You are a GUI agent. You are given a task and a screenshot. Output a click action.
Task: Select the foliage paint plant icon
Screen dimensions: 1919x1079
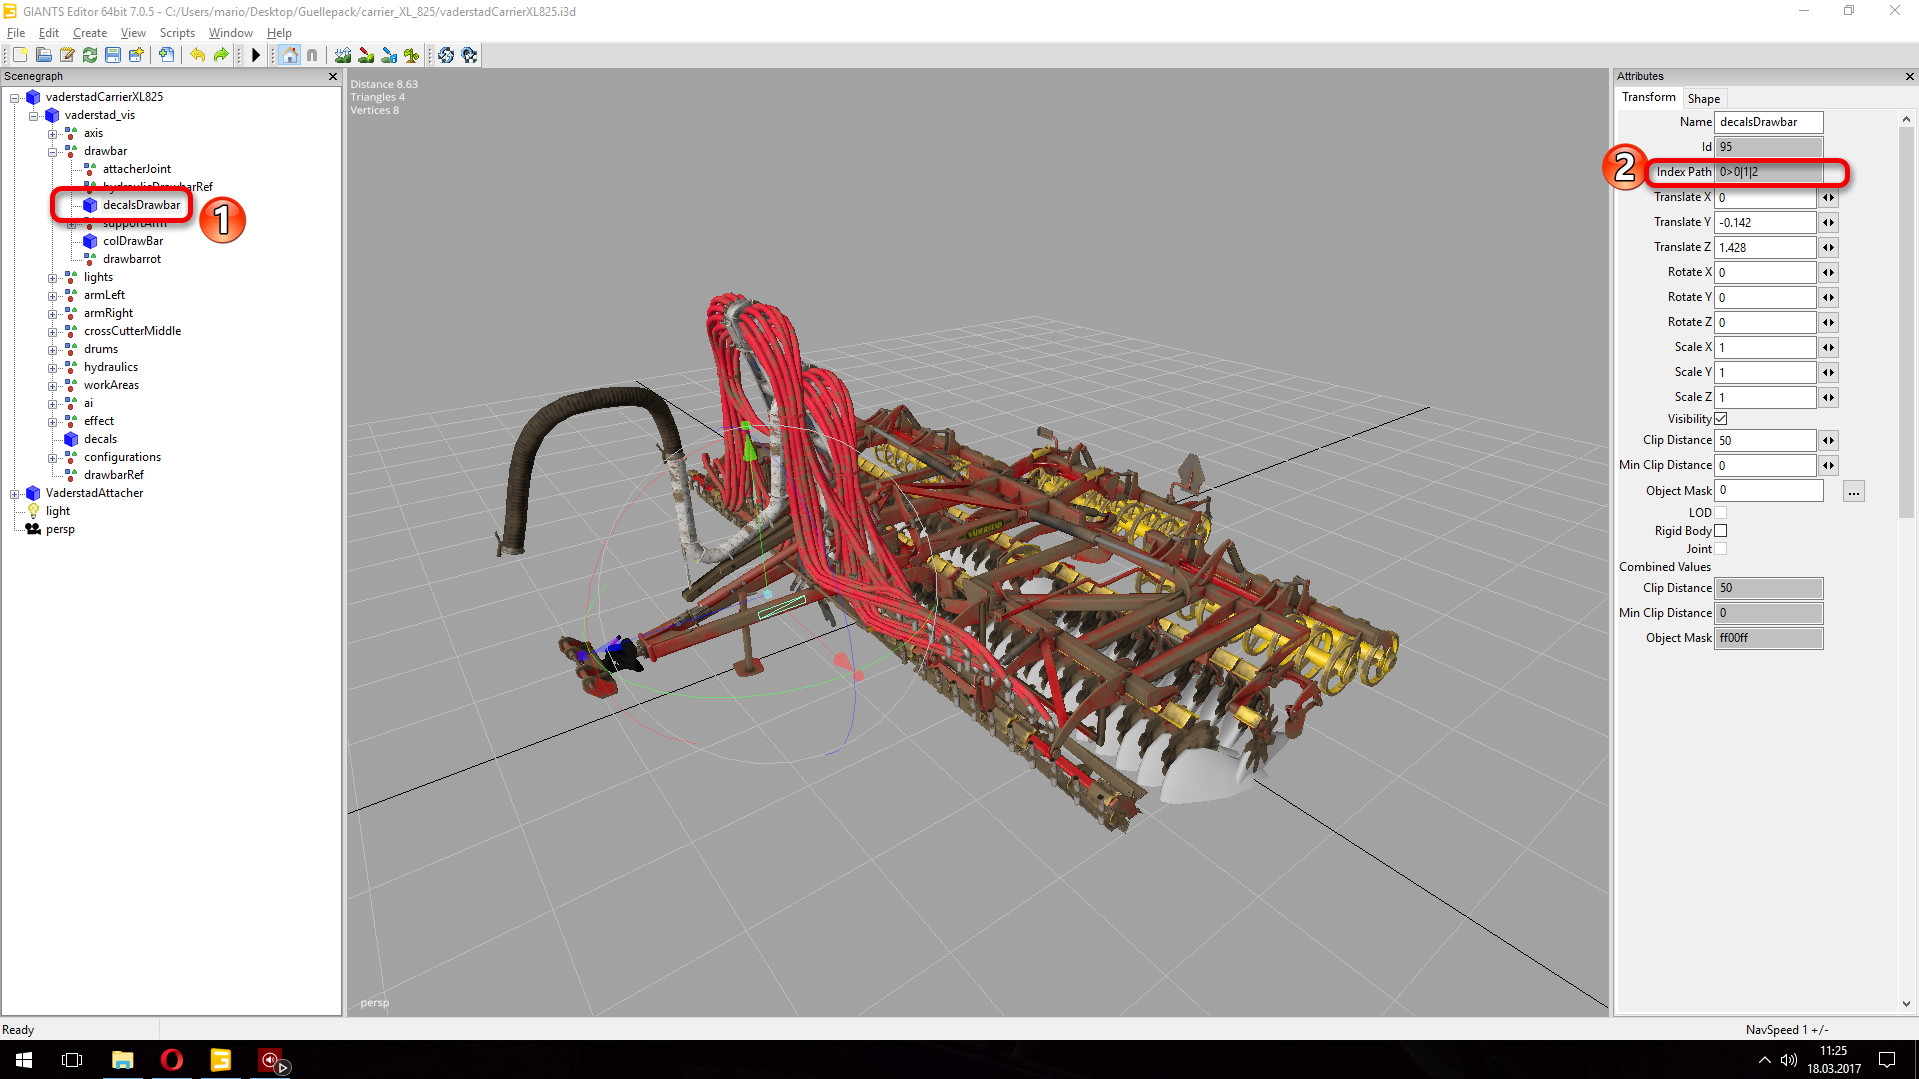pyautogui.click(x=412, y=55)
